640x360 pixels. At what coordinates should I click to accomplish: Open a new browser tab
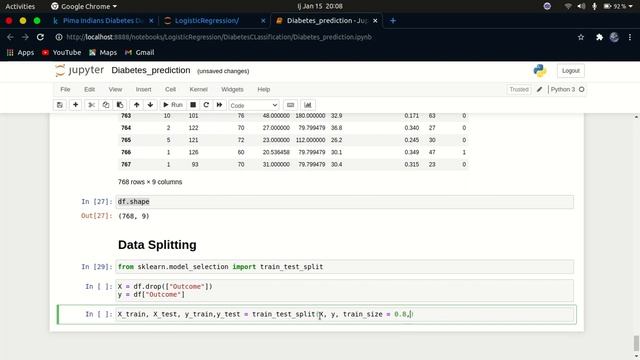393,20
